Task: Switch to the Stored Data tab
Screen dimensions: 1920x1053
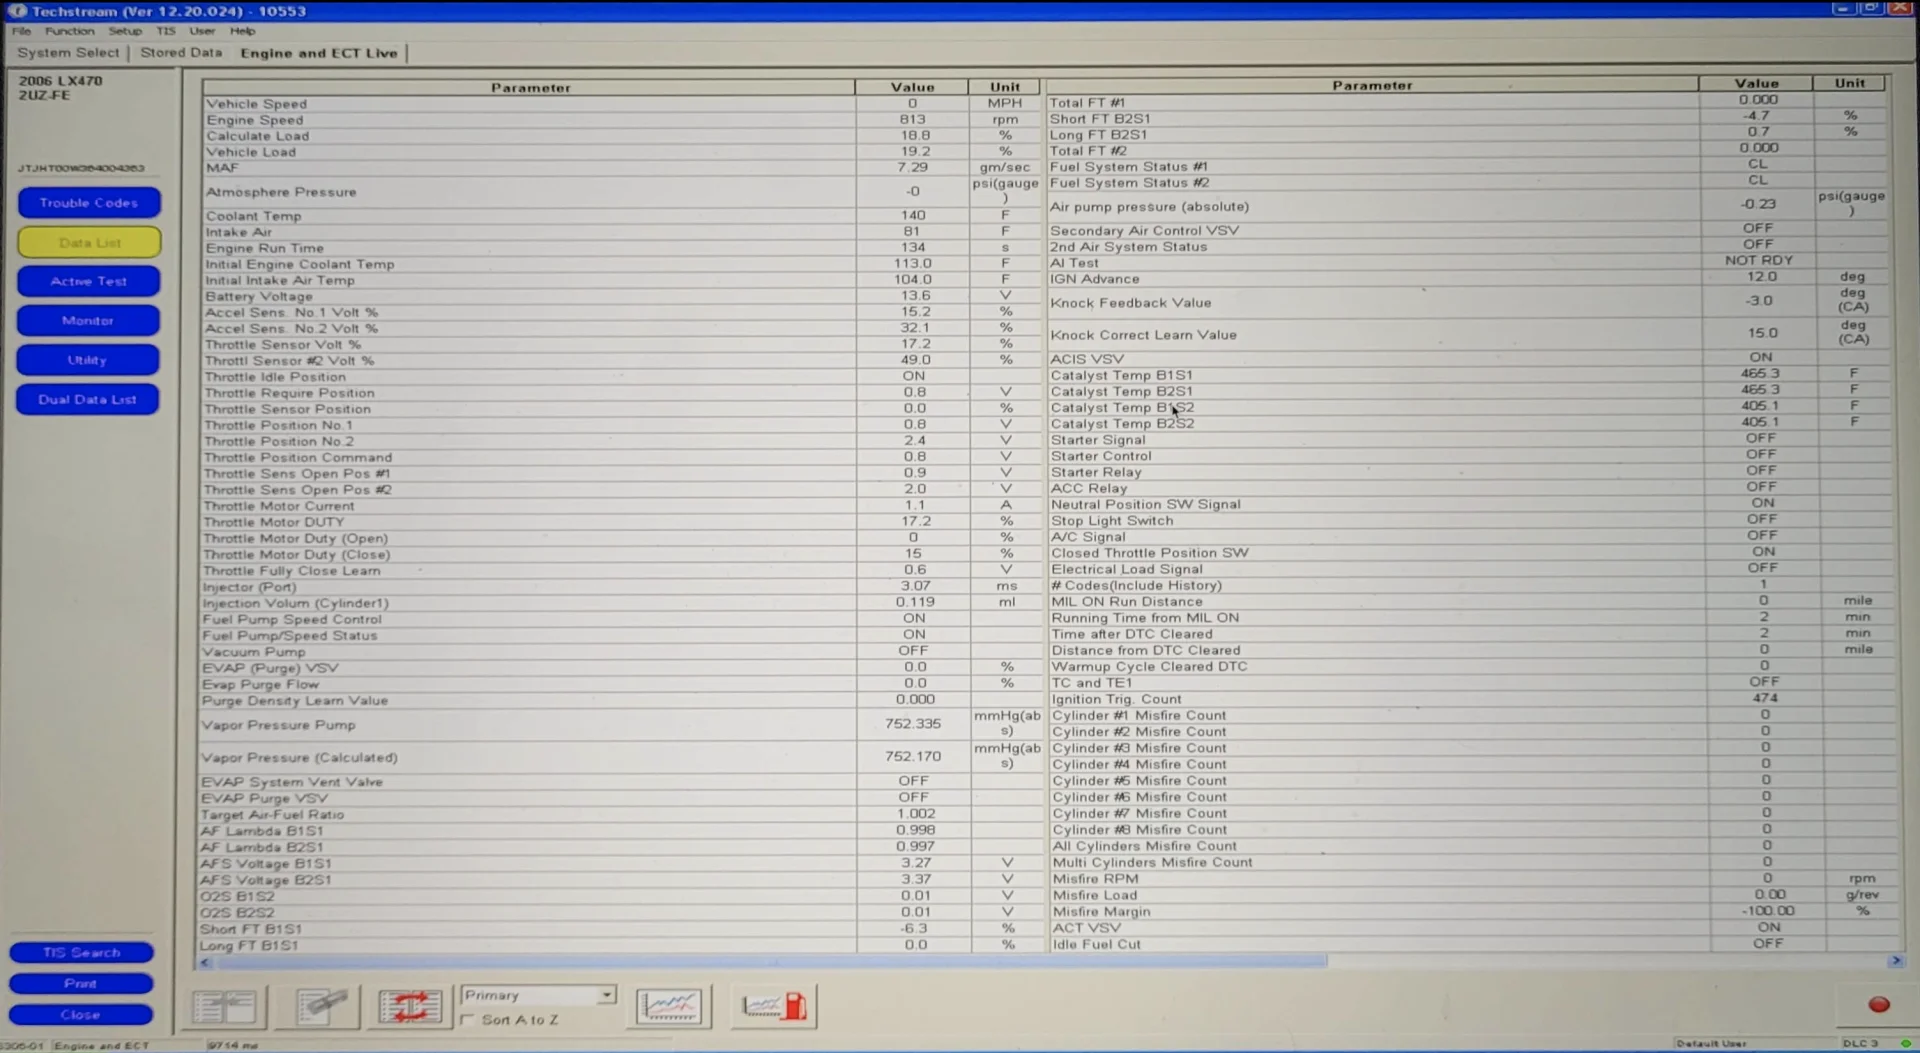Action: coord(181,53)
